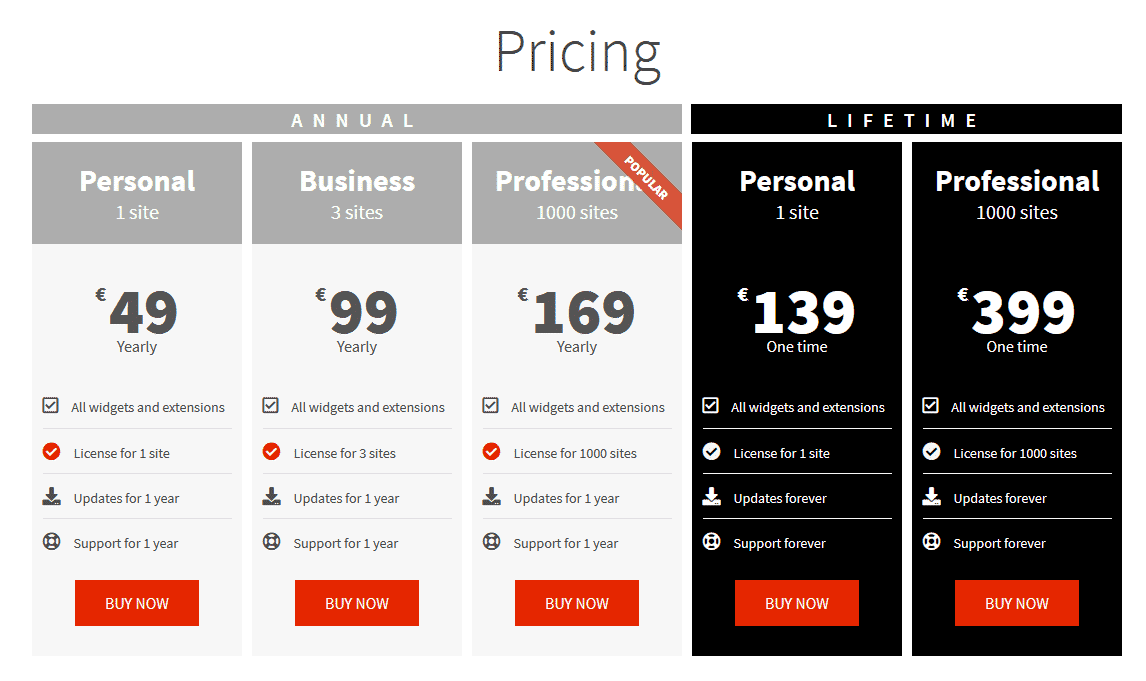Click the widgets checkbox in Lifetime Professional plan
Viewport: 1146px width, 681px height.
930,405
